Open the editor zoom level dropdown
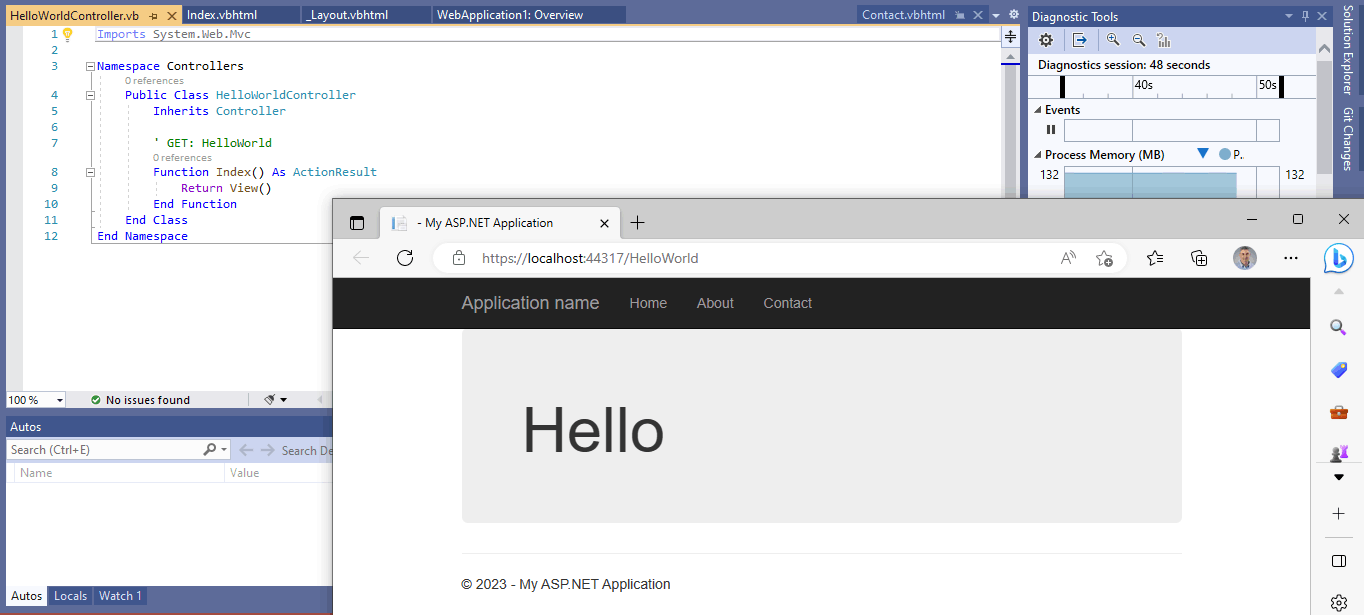Screen dimensions: 1364x615 pos(57,399)
